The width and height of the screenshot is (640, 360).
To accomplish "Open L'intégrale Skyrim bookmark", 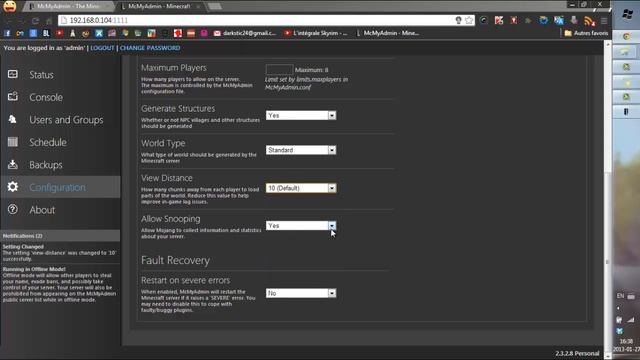I will click(316, 33).
